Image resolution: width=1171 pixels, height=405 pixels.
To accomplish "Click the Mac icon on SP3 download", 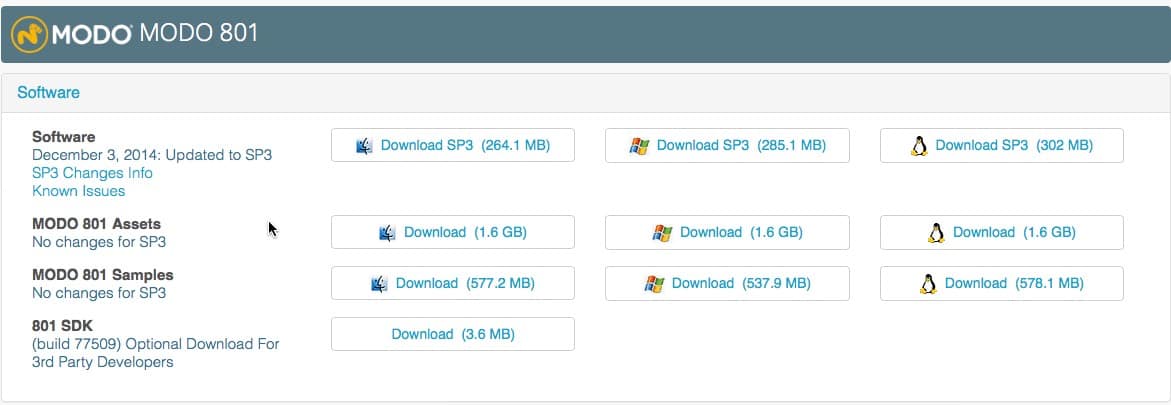I will click(365, 146).
